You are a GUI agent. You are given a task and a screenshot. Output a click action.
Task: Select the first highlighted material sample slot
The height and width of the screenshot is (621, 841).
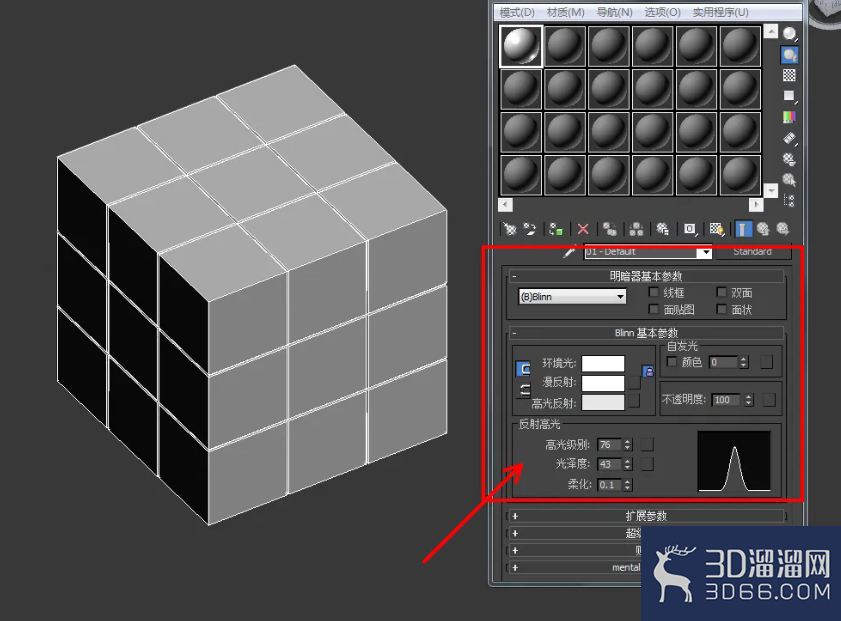521,46
